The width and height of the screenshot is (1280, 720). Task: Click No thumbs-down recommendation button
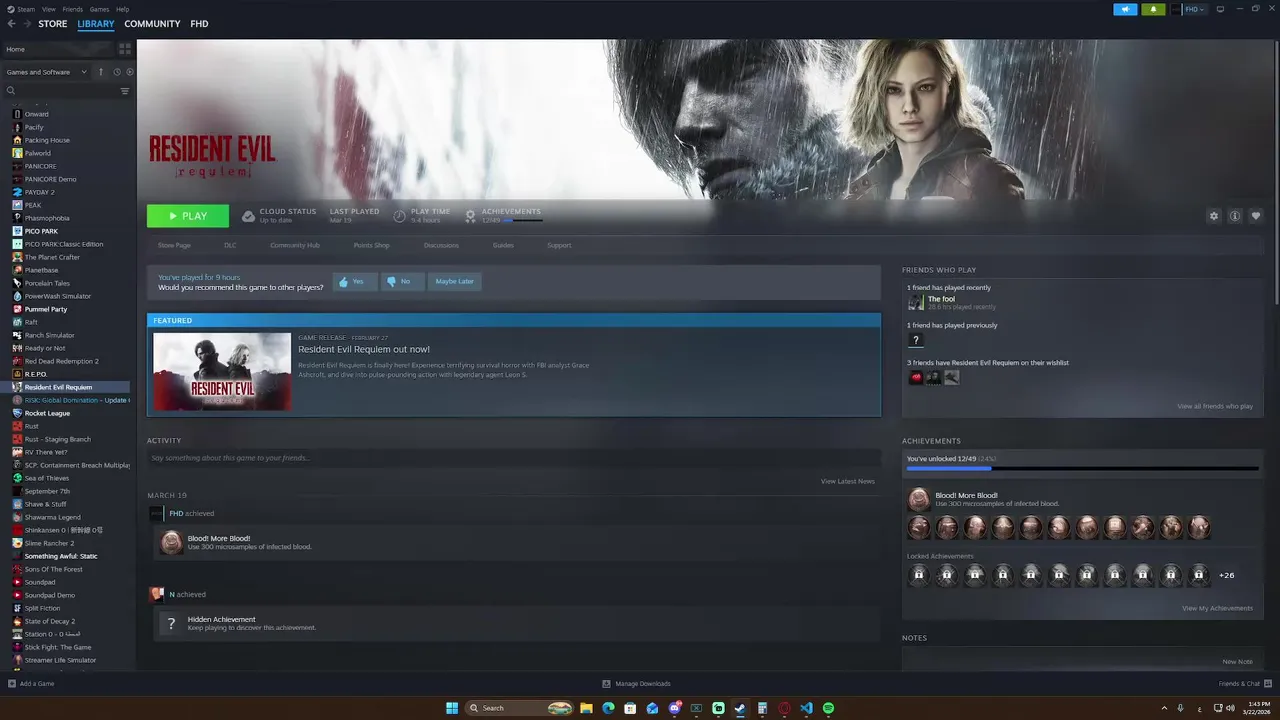coord(401,281)
